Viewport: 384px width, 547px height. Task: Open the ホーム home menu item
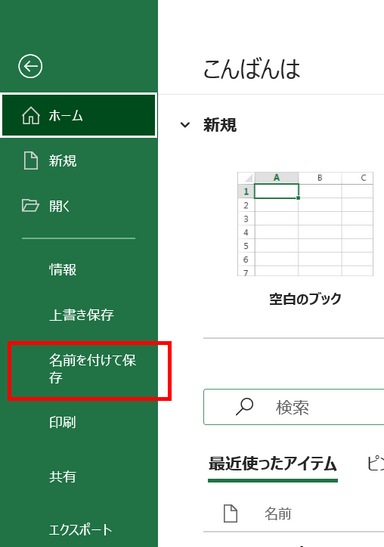click(78, 115)
